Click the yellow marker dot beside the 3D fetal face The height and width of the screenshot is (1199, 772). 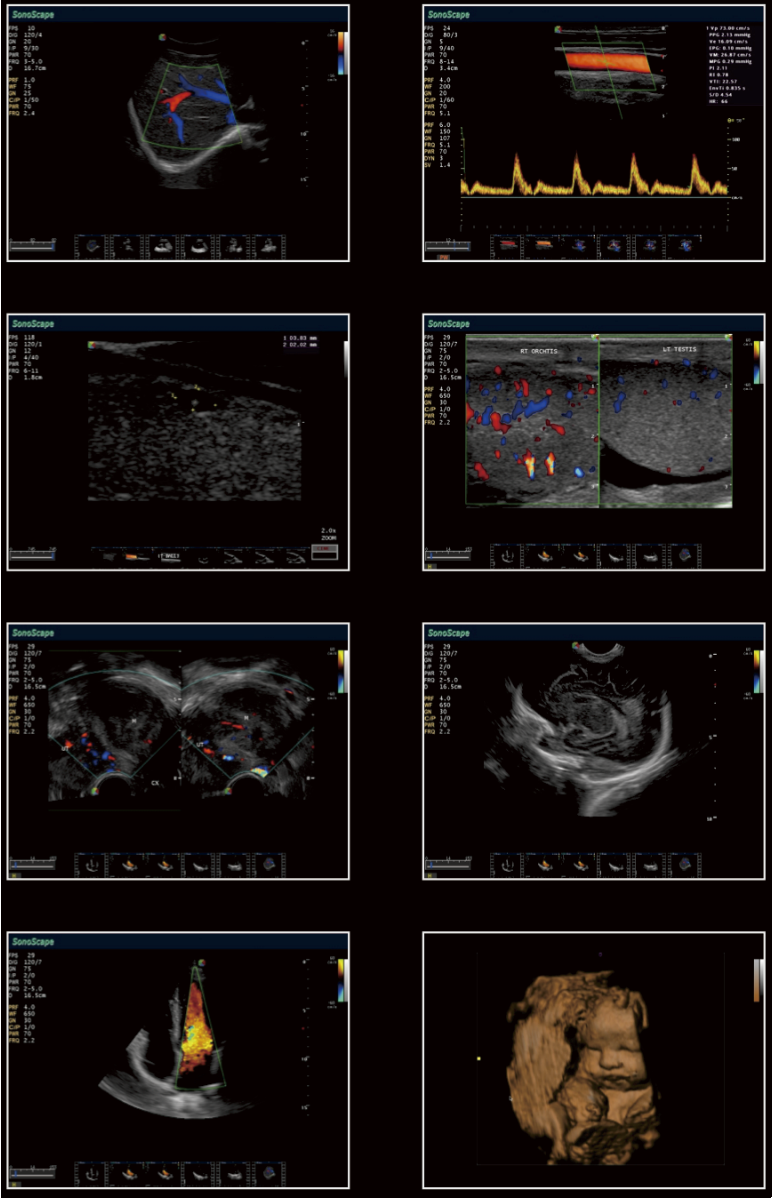point(480,1056)
